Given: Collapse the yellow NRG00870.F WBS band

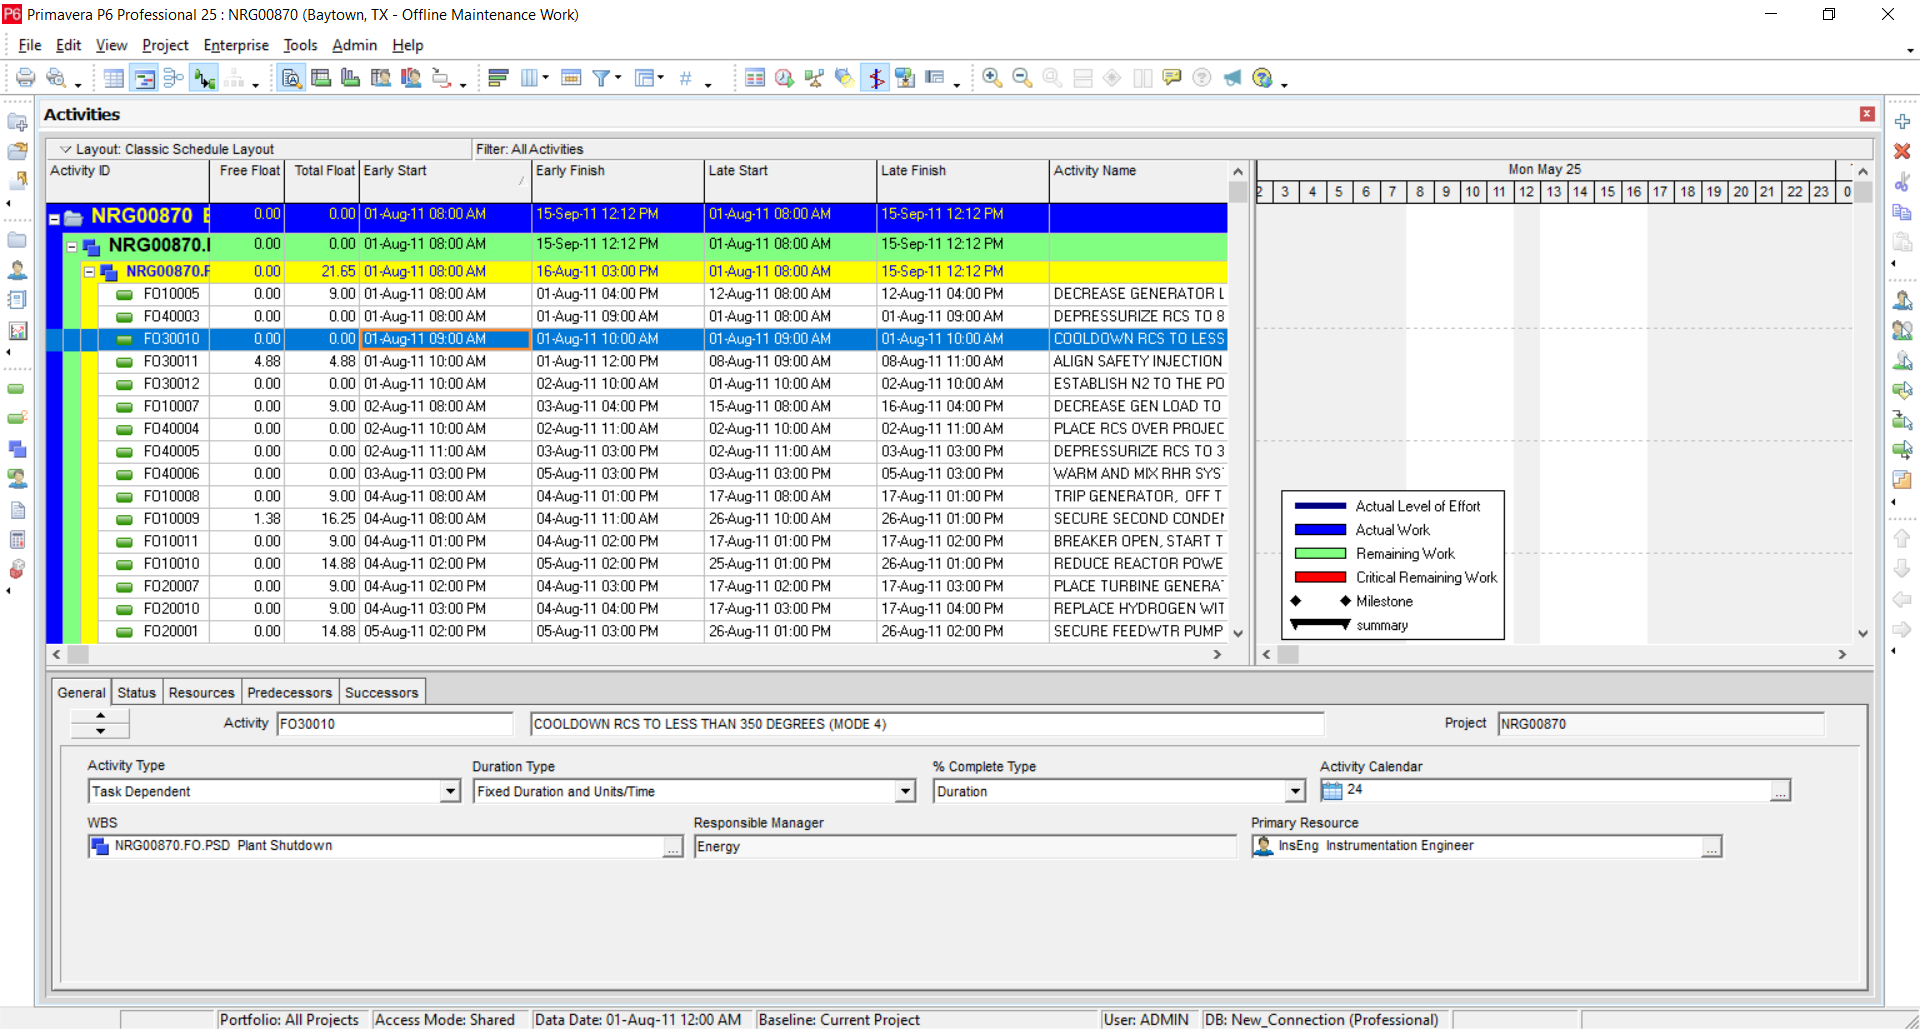Looking at the screenshot, I should coord(90,272).
